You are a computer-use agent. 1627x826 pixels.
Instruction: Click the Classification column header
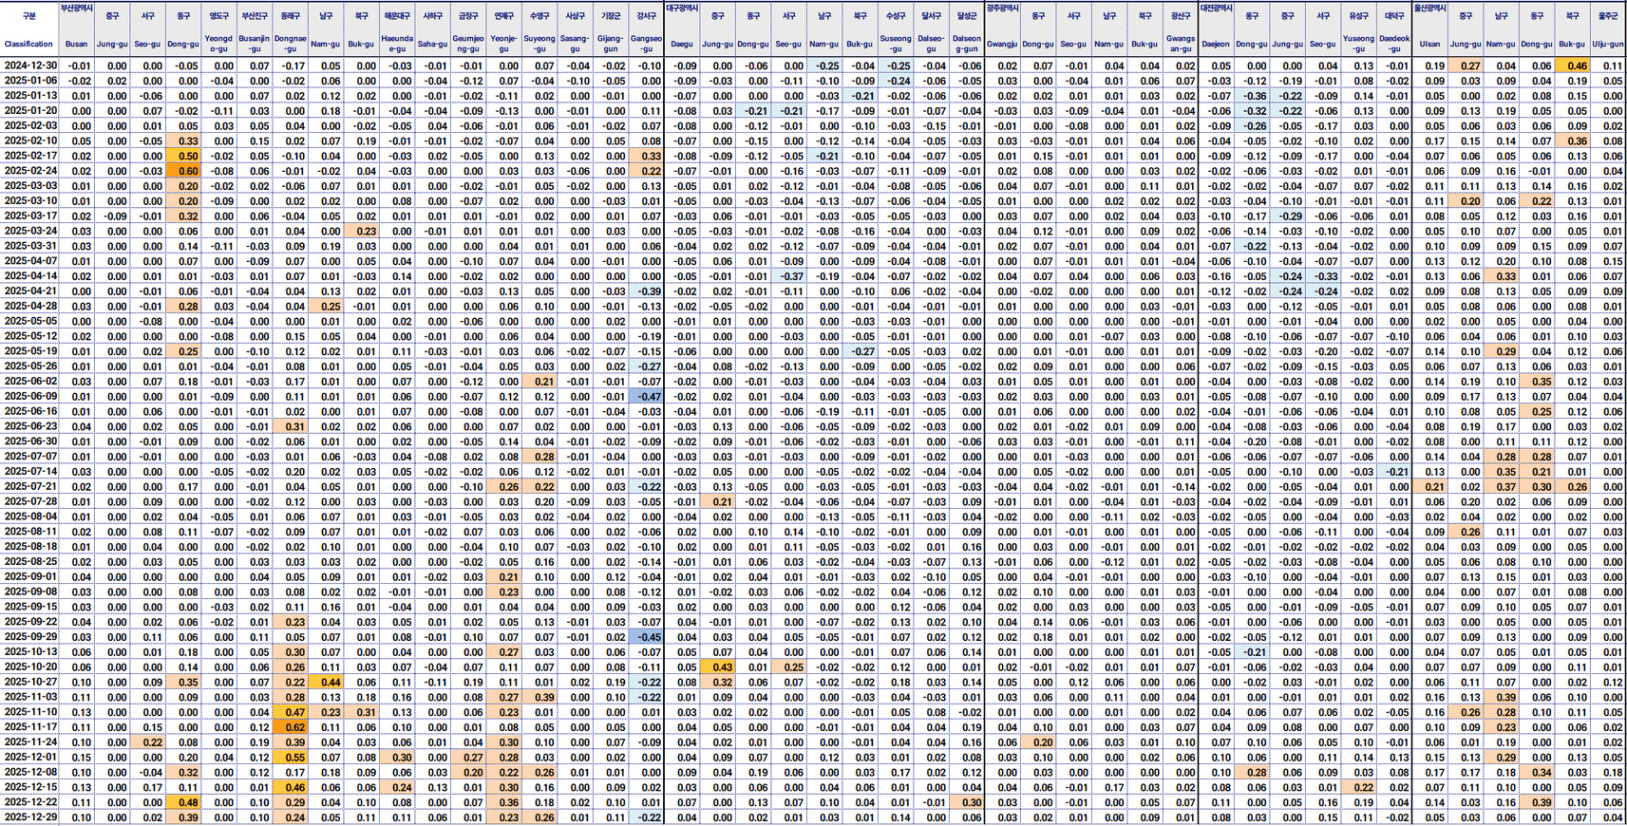(28, 44)
